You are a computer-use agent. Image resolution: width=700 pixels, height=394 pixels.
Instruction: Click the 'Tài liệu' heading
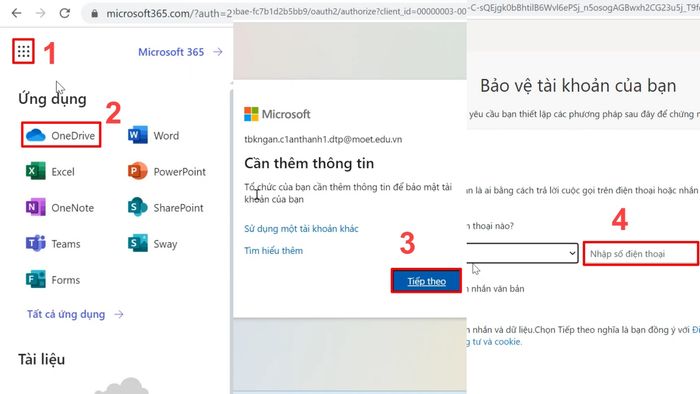(x=42, y=359)
